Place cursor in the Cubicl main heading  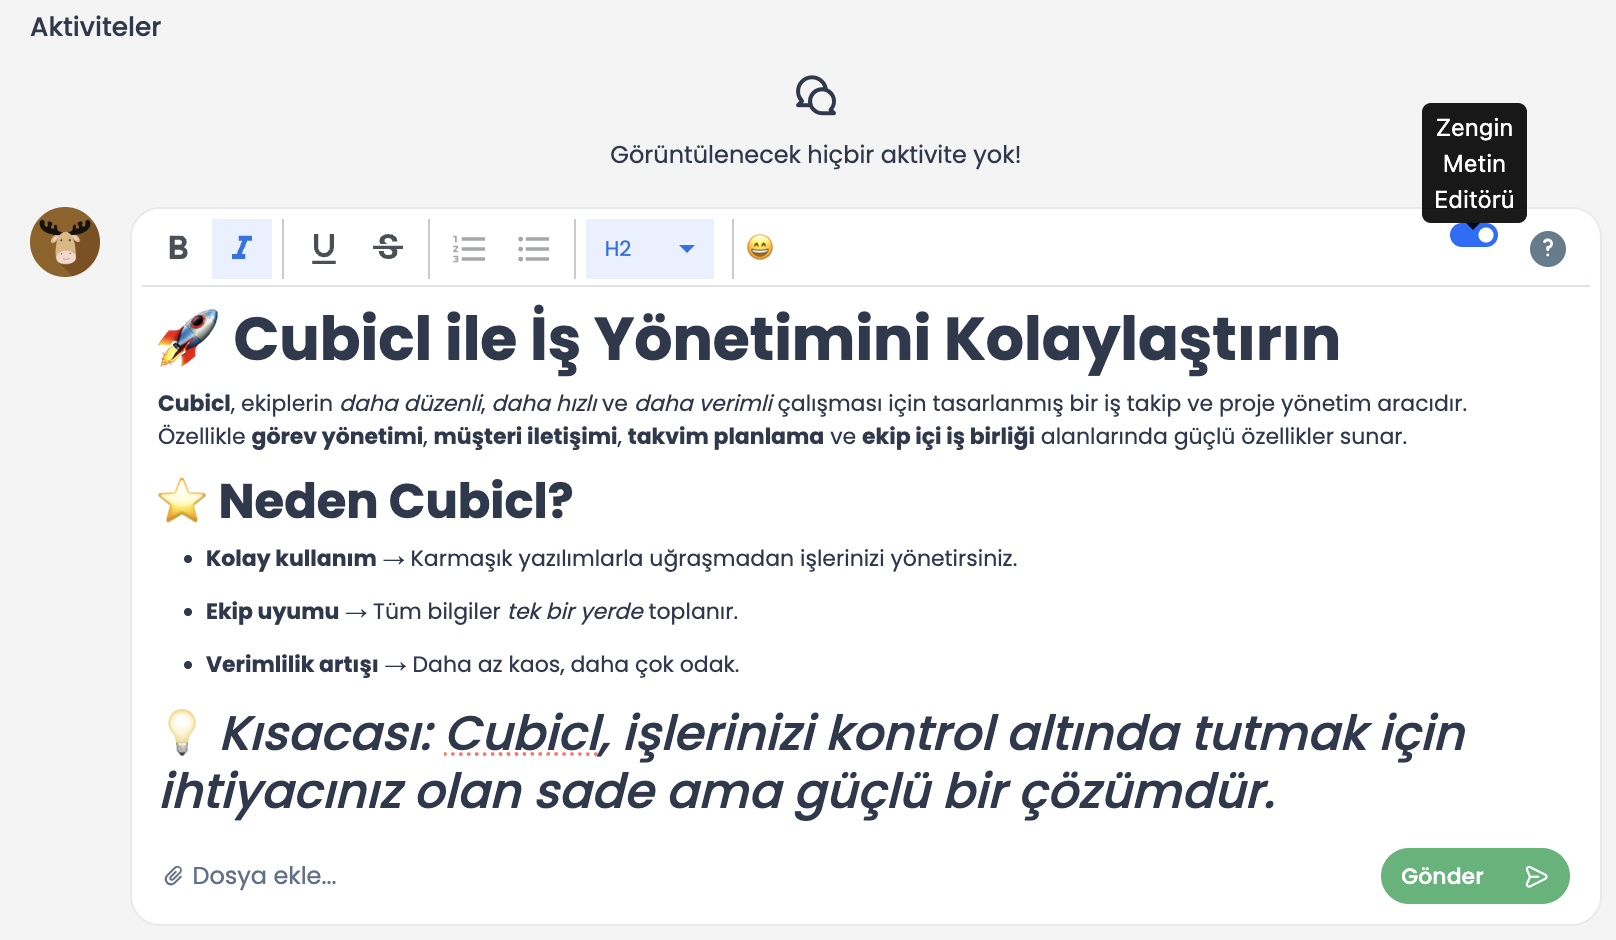coord(785,340)
